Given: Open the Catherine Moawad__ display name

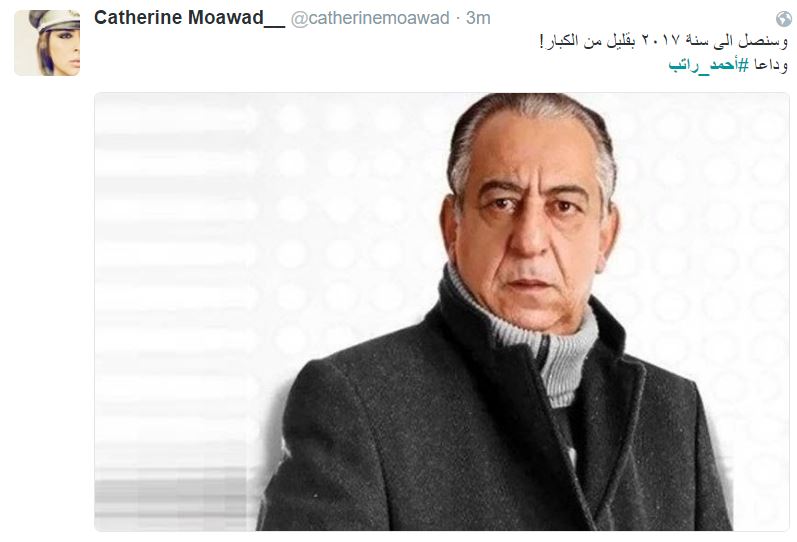Looking at the screenshot, I should (189, 18).
